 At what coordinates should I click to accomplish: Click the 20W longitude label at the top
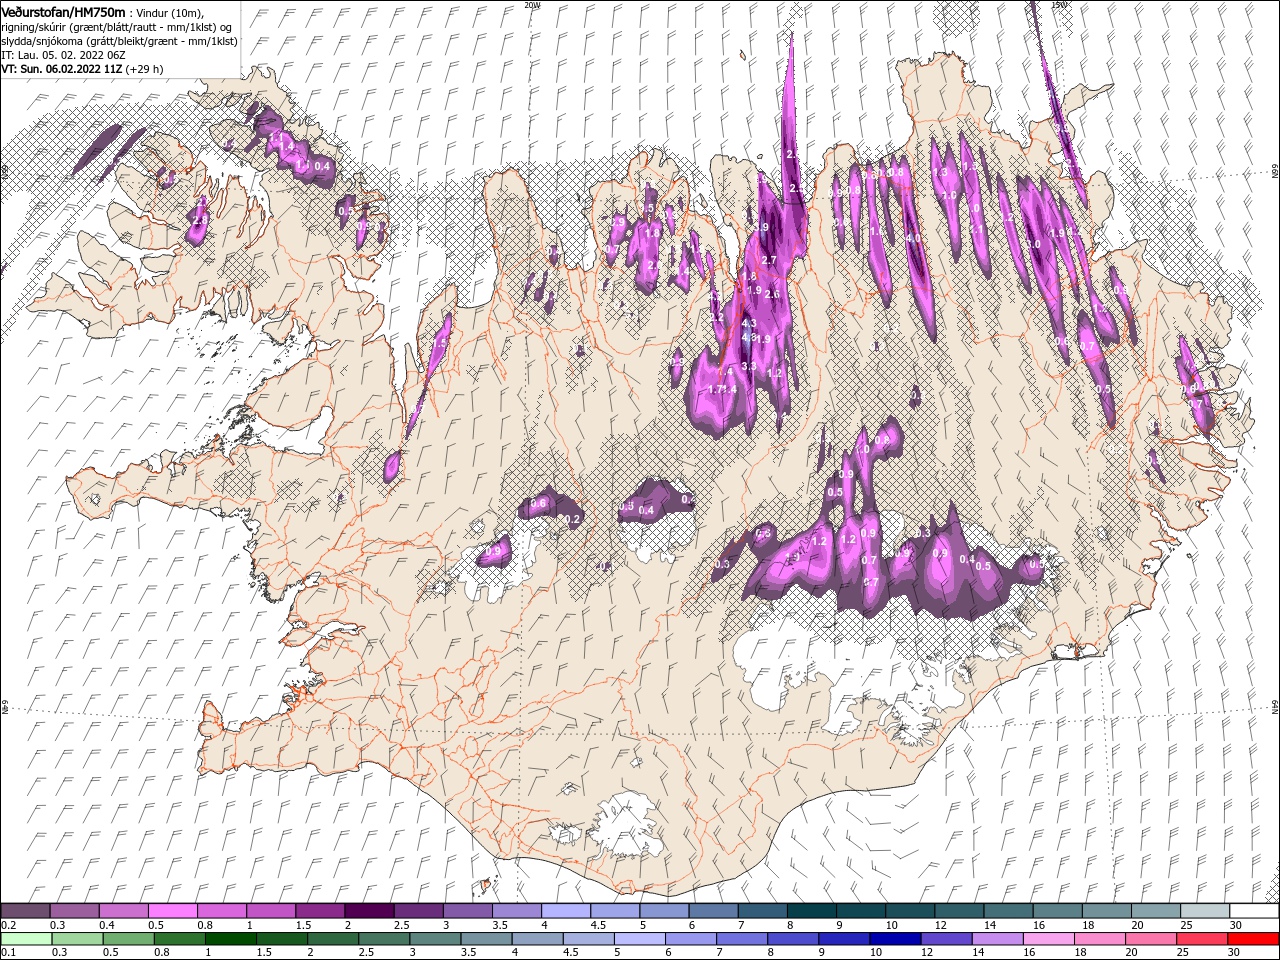(532, 5)
